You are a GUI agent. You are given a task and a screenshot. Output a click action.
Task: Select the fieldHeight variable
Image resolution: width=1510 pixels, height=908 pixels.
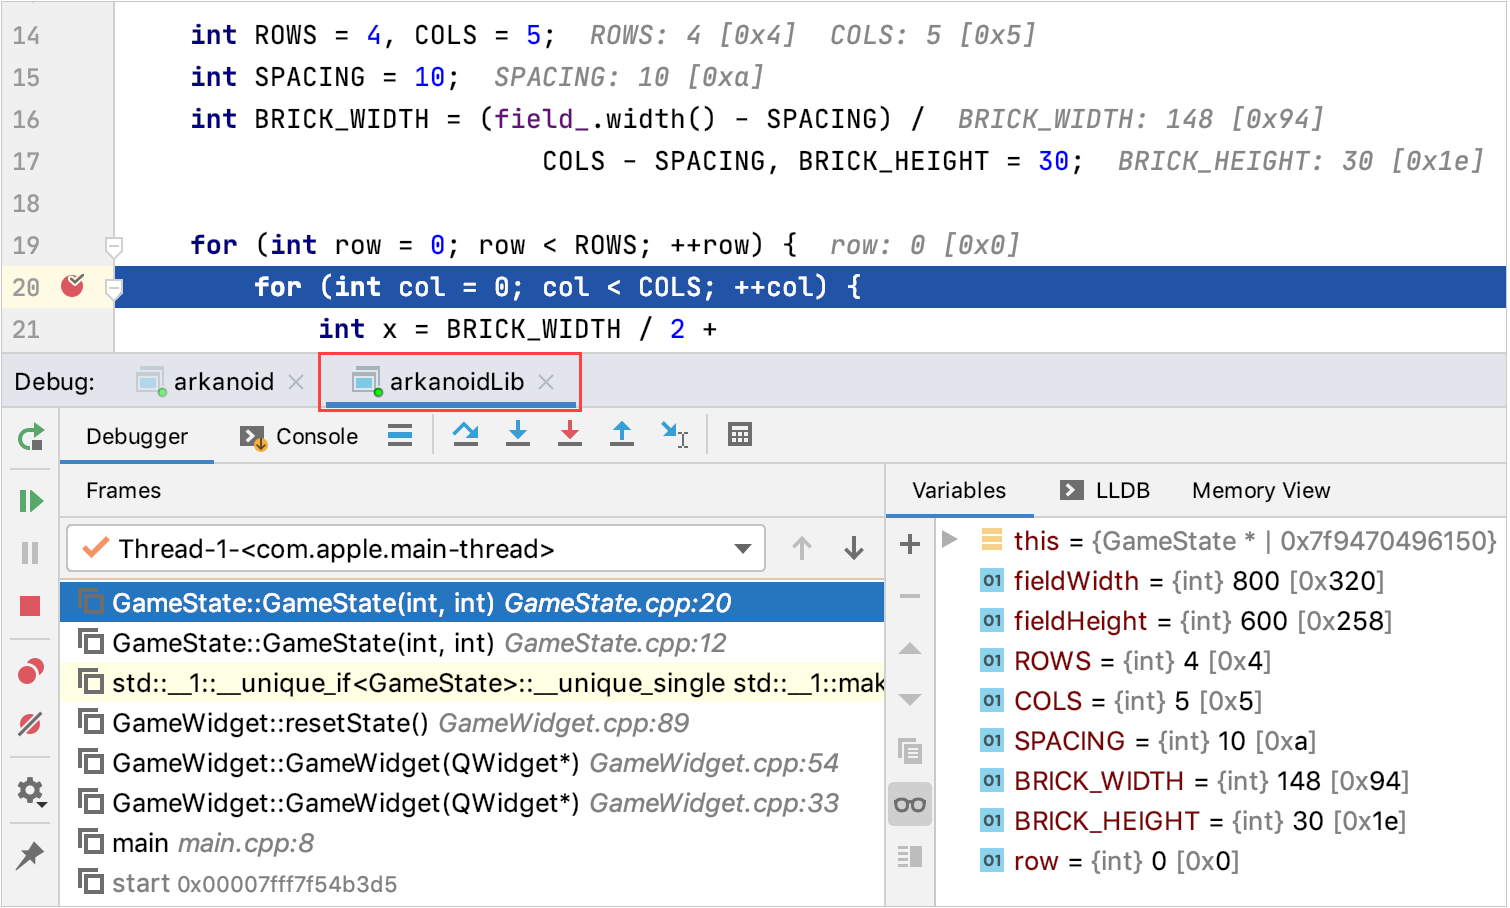1220,621
